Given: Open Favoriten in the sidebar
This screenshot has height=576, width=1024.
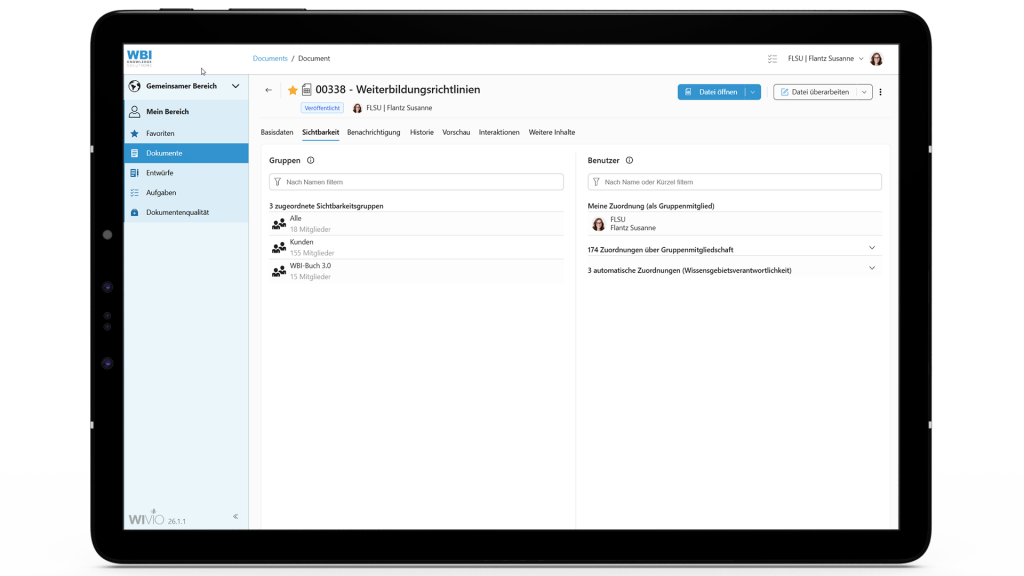Looking at the screenshot, I should pos(160,133).
